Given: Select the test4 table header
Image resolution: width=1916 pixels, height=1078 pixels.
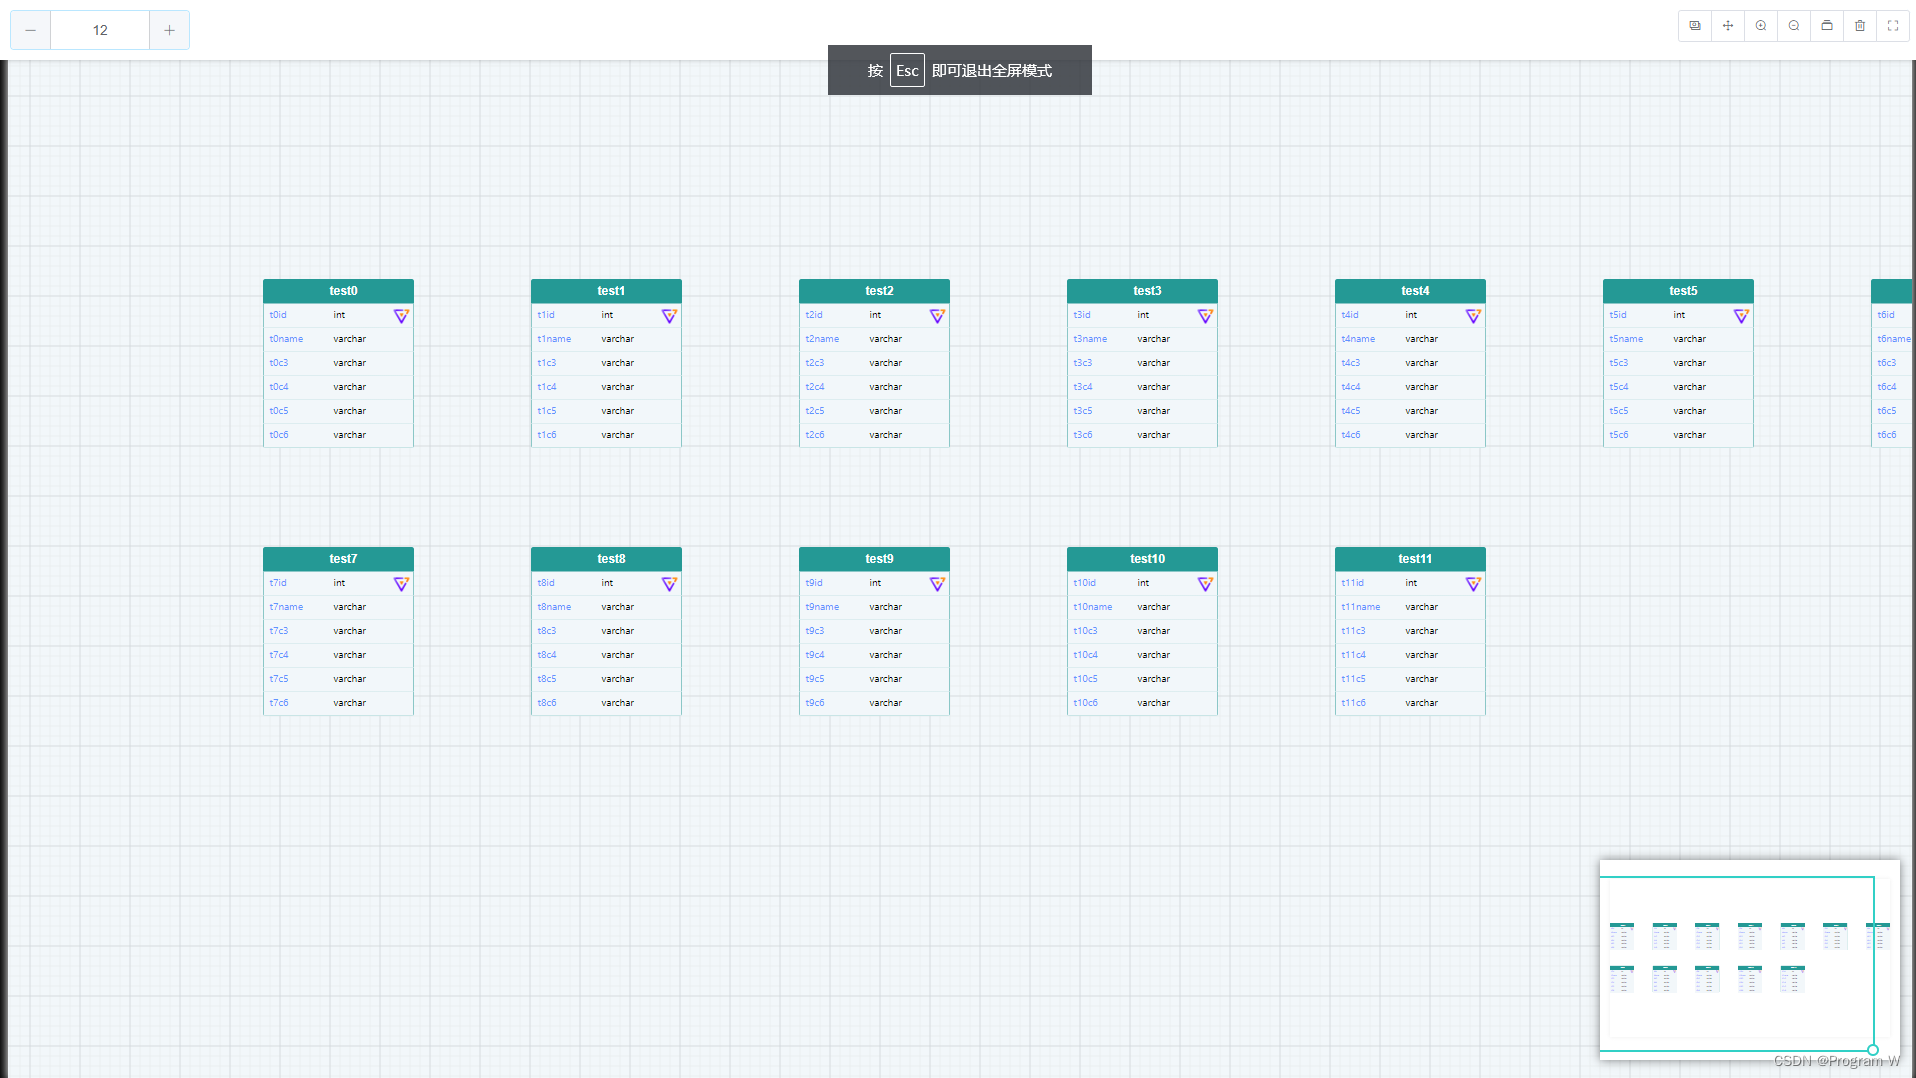Looking at the screenshot, I should (1410, 291).
